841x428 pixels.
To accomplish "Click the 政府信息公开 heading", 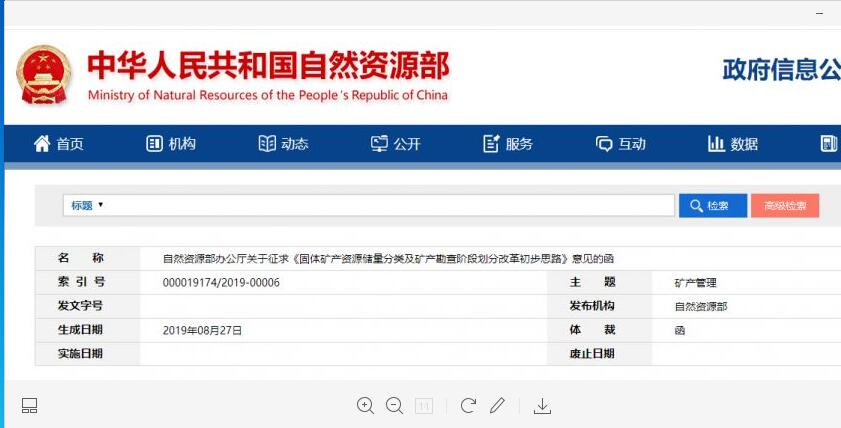I will tap(781, 70).
